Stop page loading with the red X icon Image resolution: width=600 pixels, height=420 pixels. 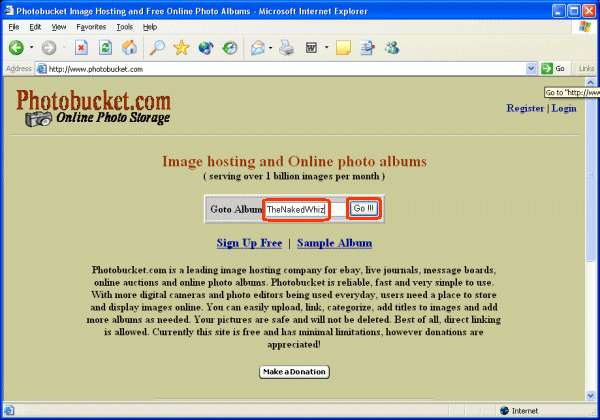81,48
